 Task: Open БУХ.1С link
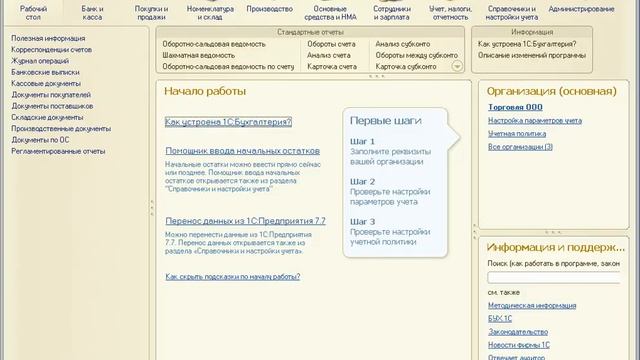pos(500,319)
